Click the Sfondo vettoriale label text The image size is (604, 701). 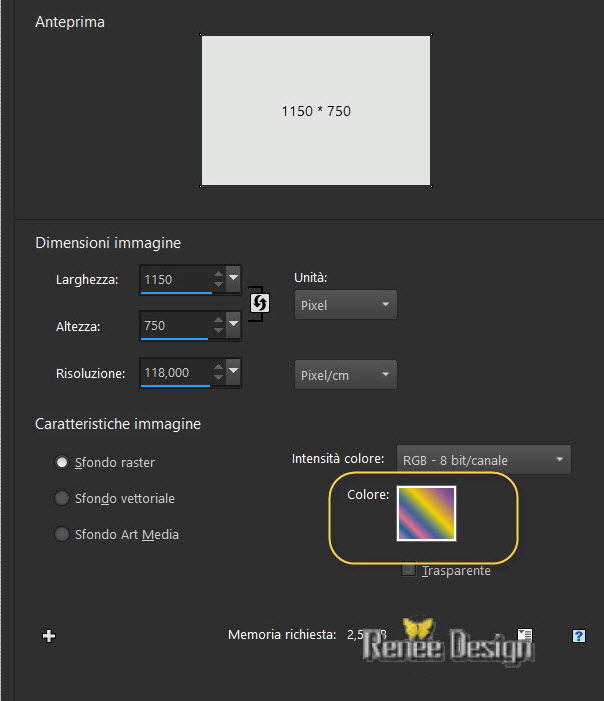tap(125, 498)
